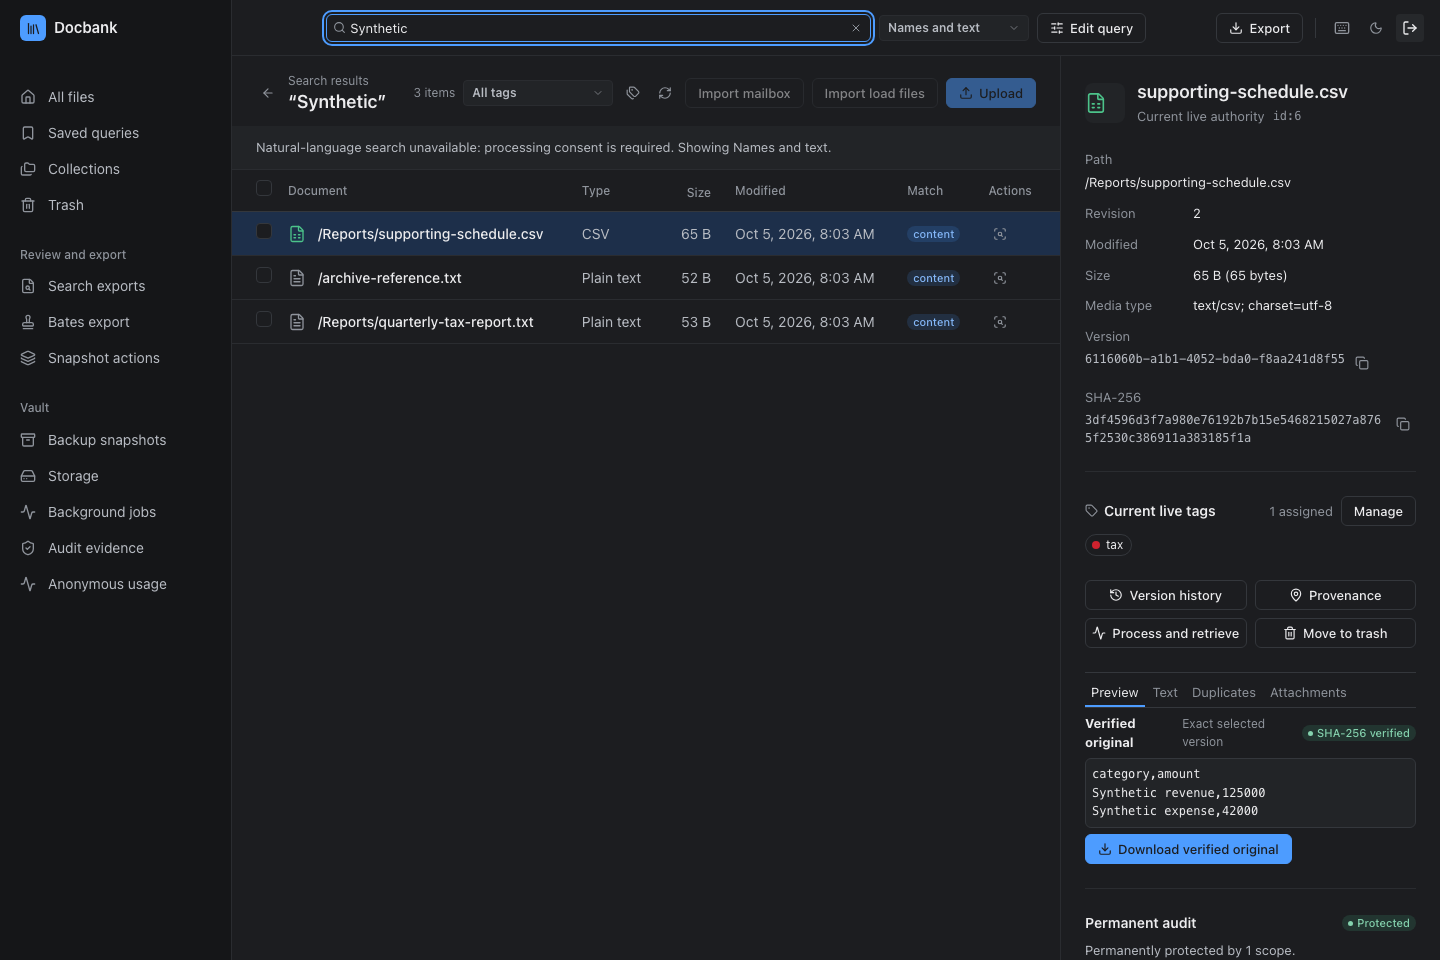This screenshot has width=1440, height=960.
Task: Open preview action for supporting-schedule.csv row
Action: 1000,234
